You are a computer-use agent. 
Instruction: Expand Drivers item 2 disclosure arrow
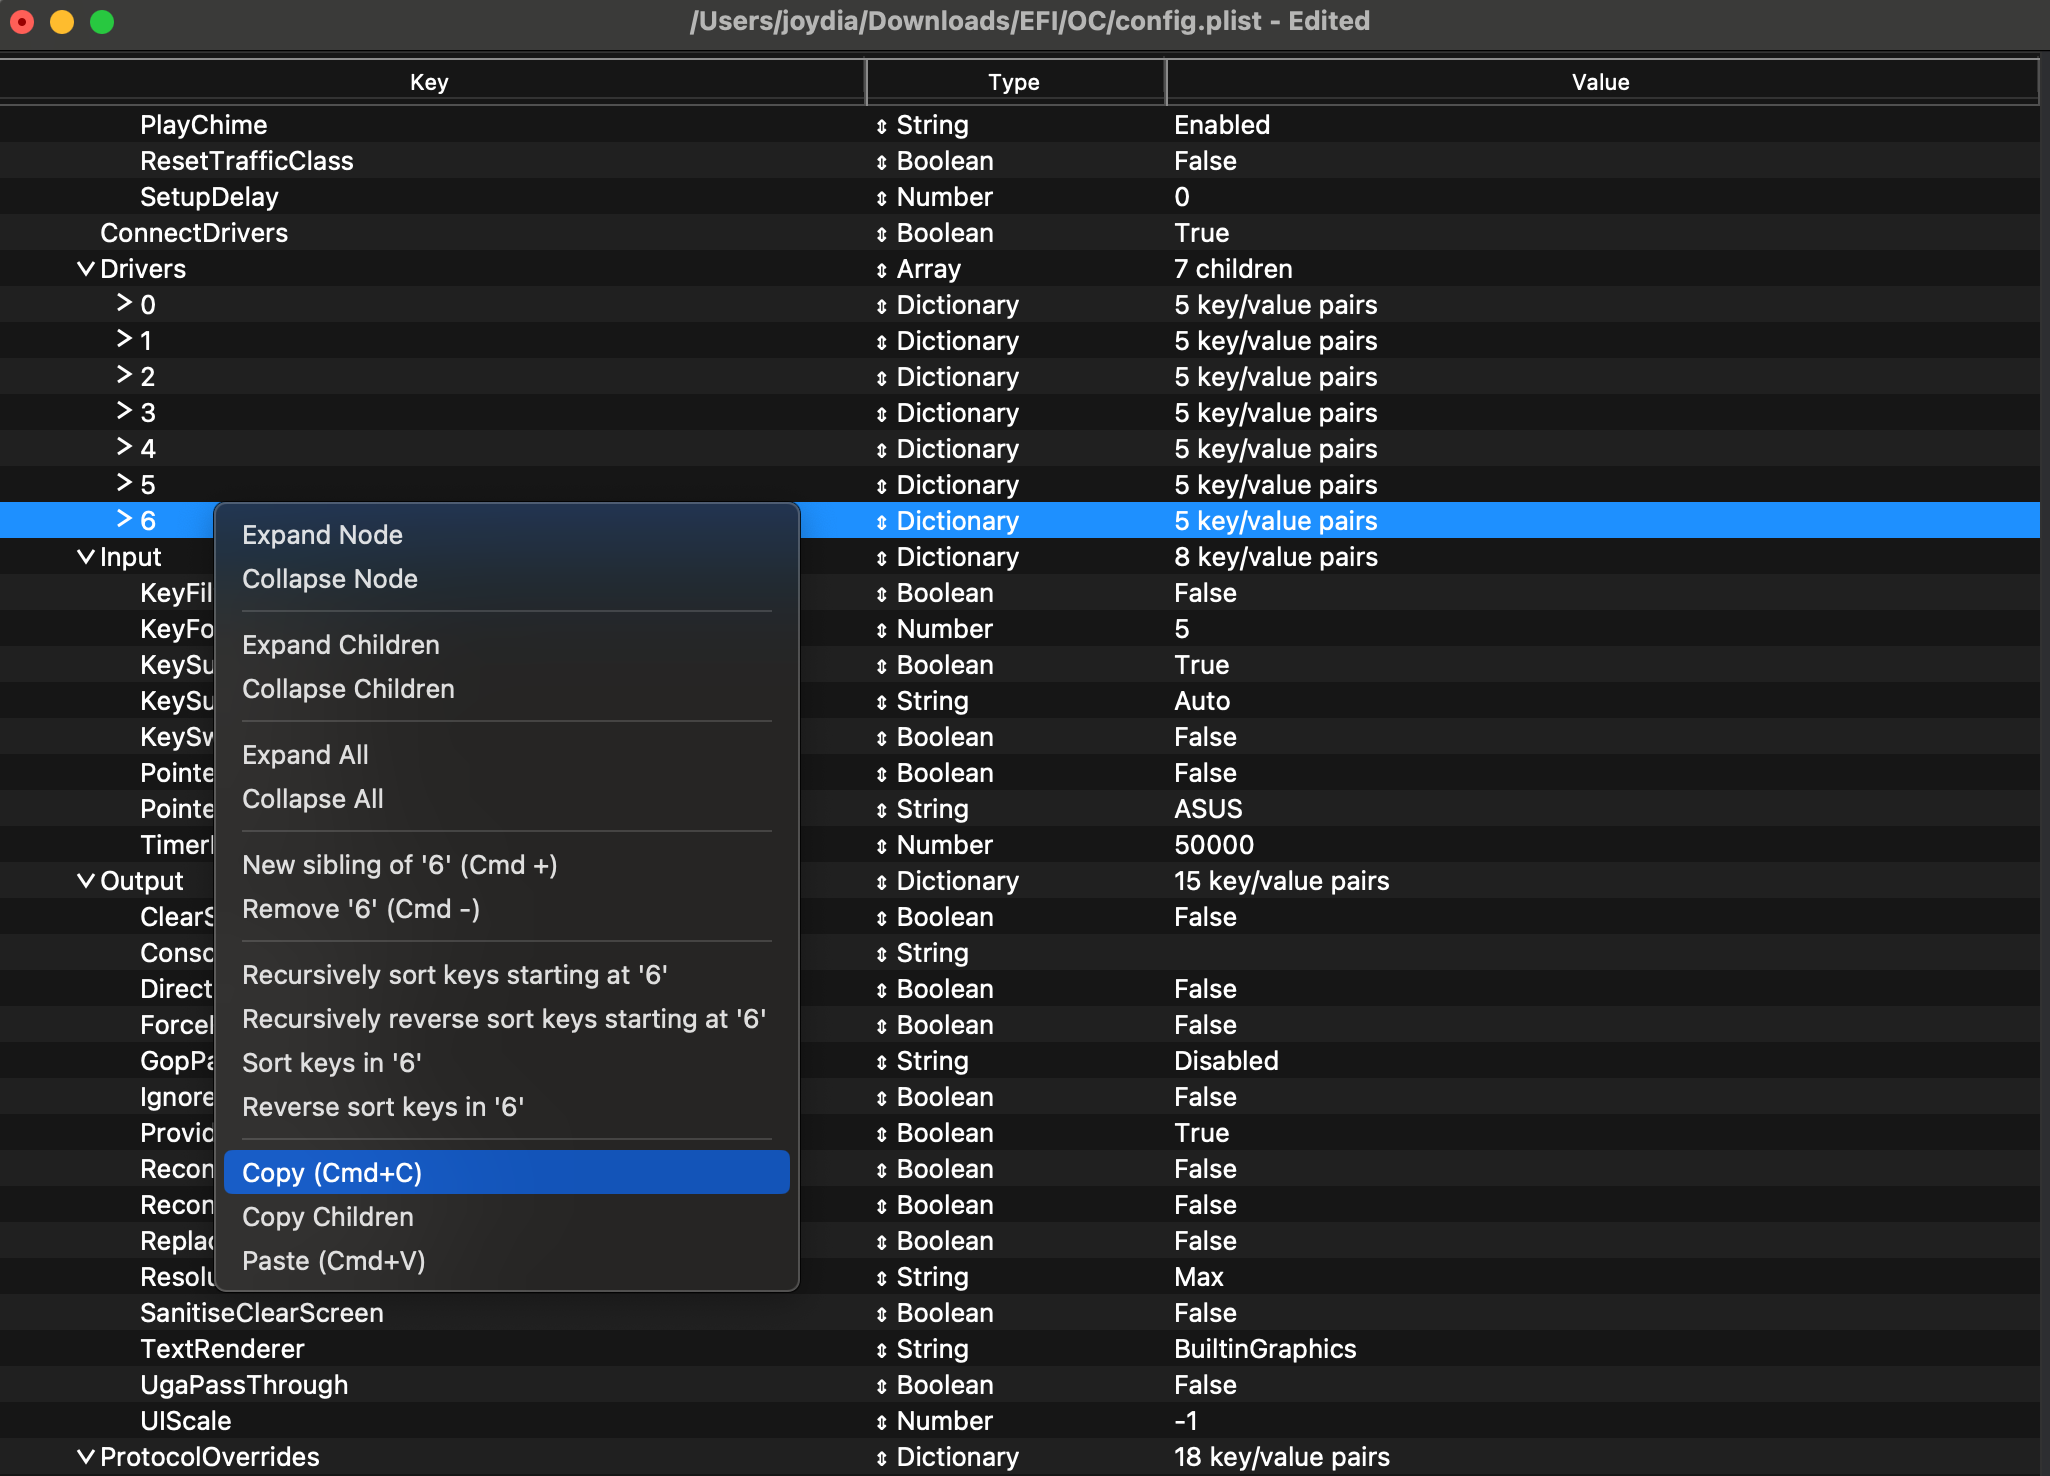point(124,375)
